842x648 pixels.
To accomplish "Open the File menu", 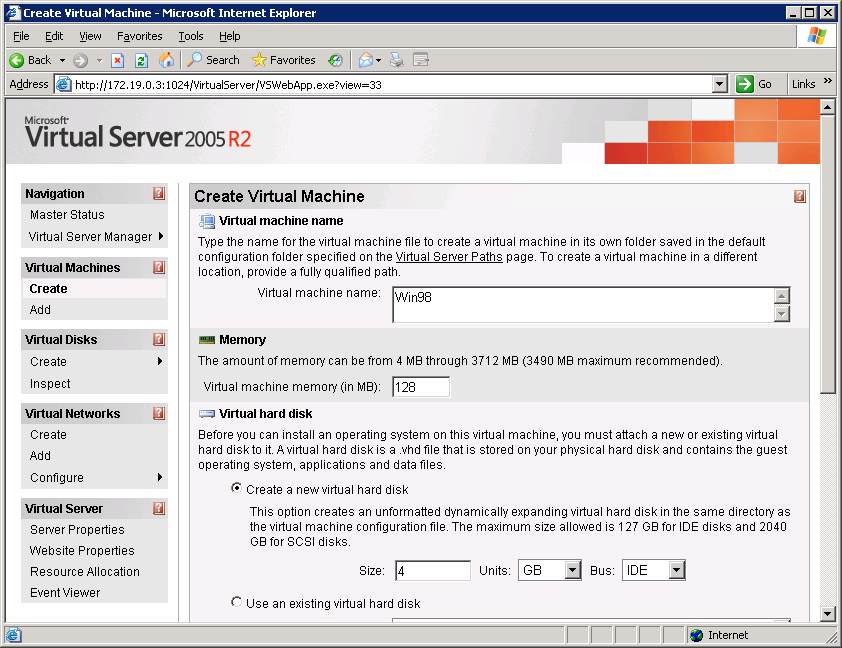I will tap(21, 36).
